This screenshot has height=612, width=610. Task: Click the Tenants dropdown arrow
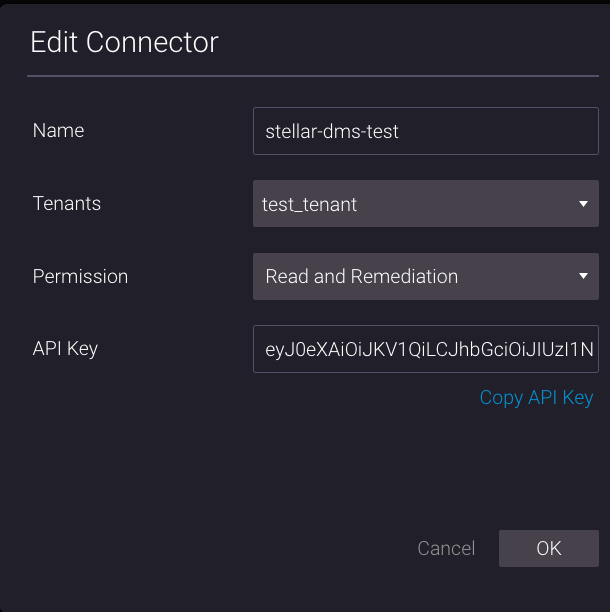pyautogui.click(x=583, y=204)
